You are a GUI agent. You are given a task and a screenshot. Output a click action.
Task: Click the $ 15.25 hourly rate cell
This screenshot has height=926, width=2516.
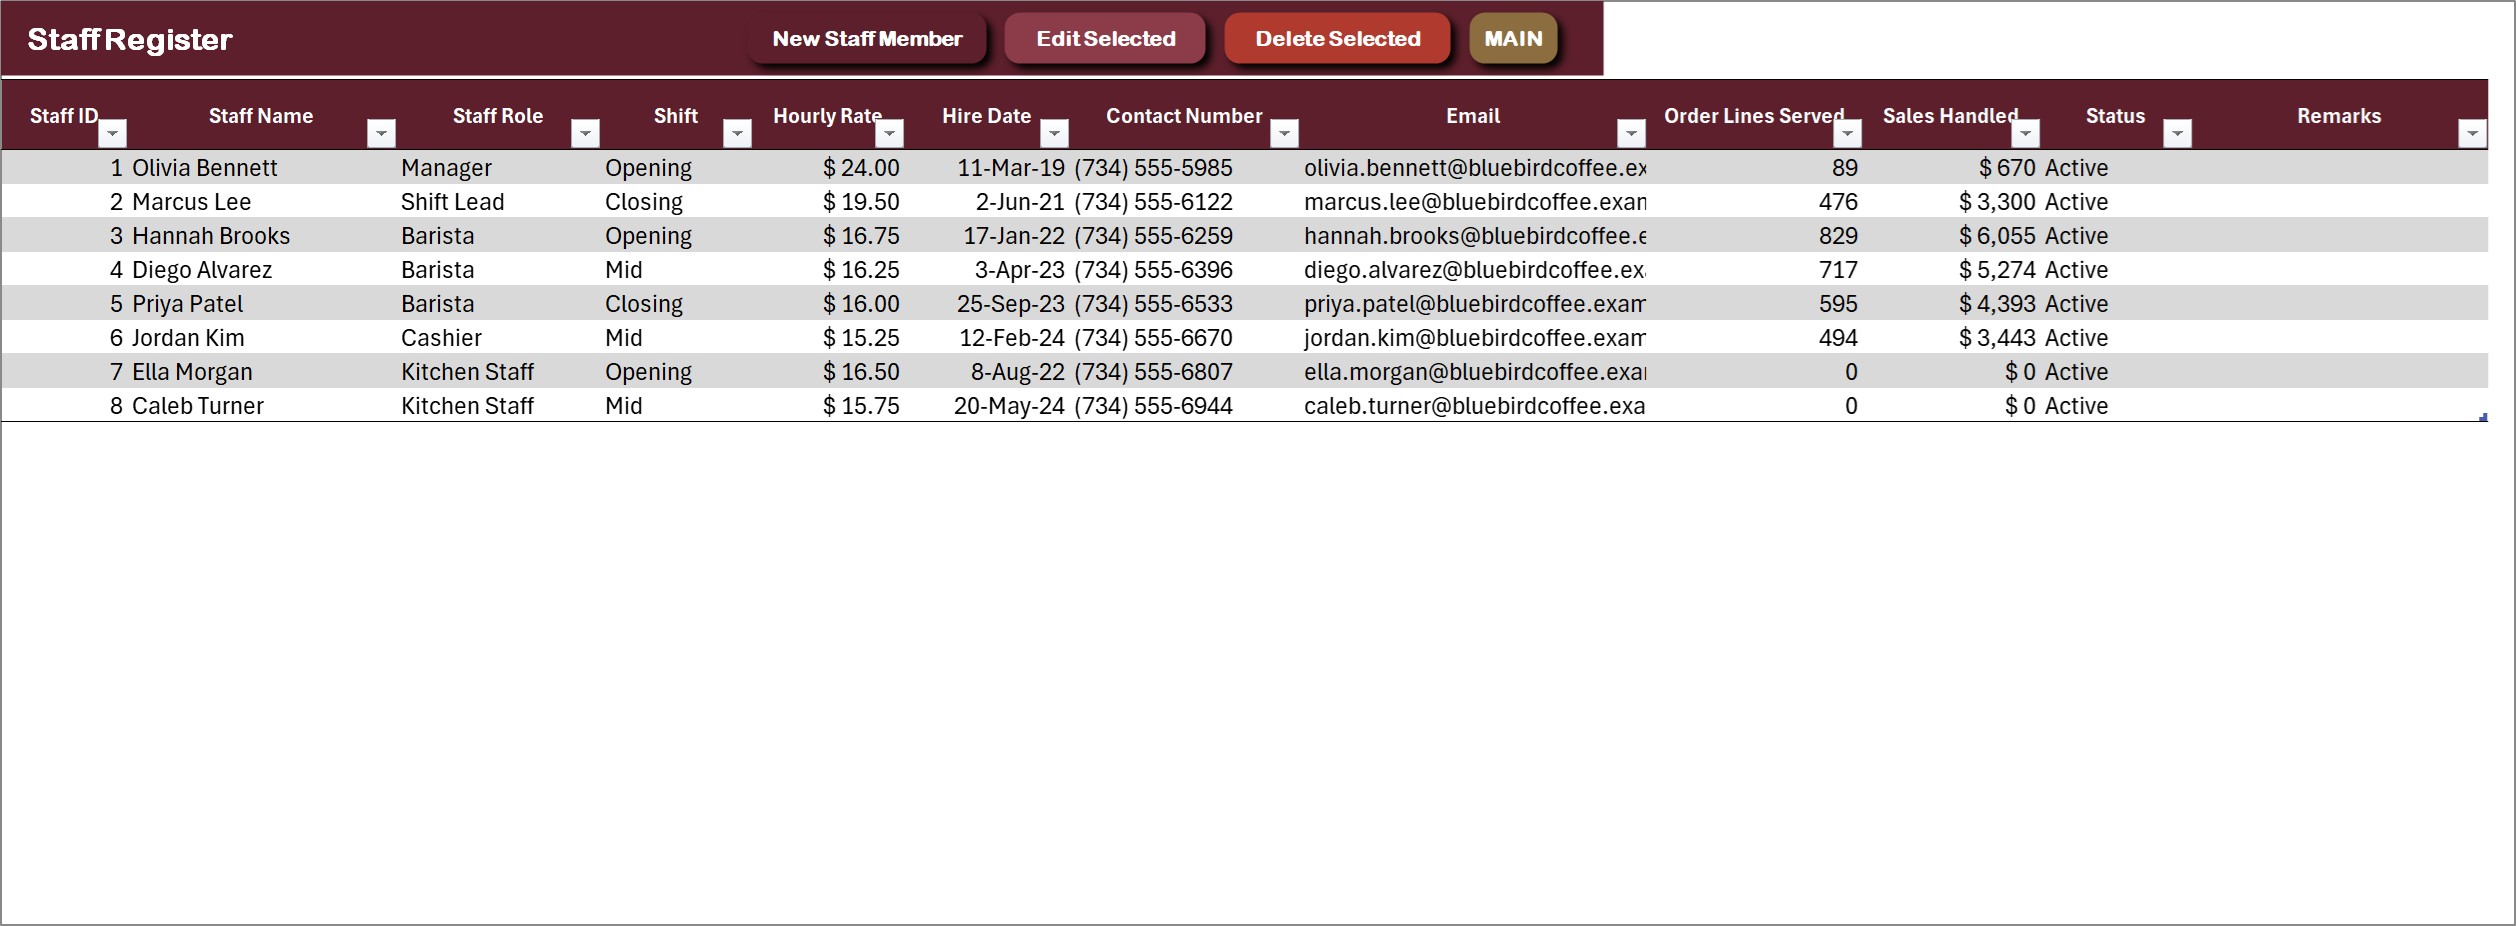[829, 338]
